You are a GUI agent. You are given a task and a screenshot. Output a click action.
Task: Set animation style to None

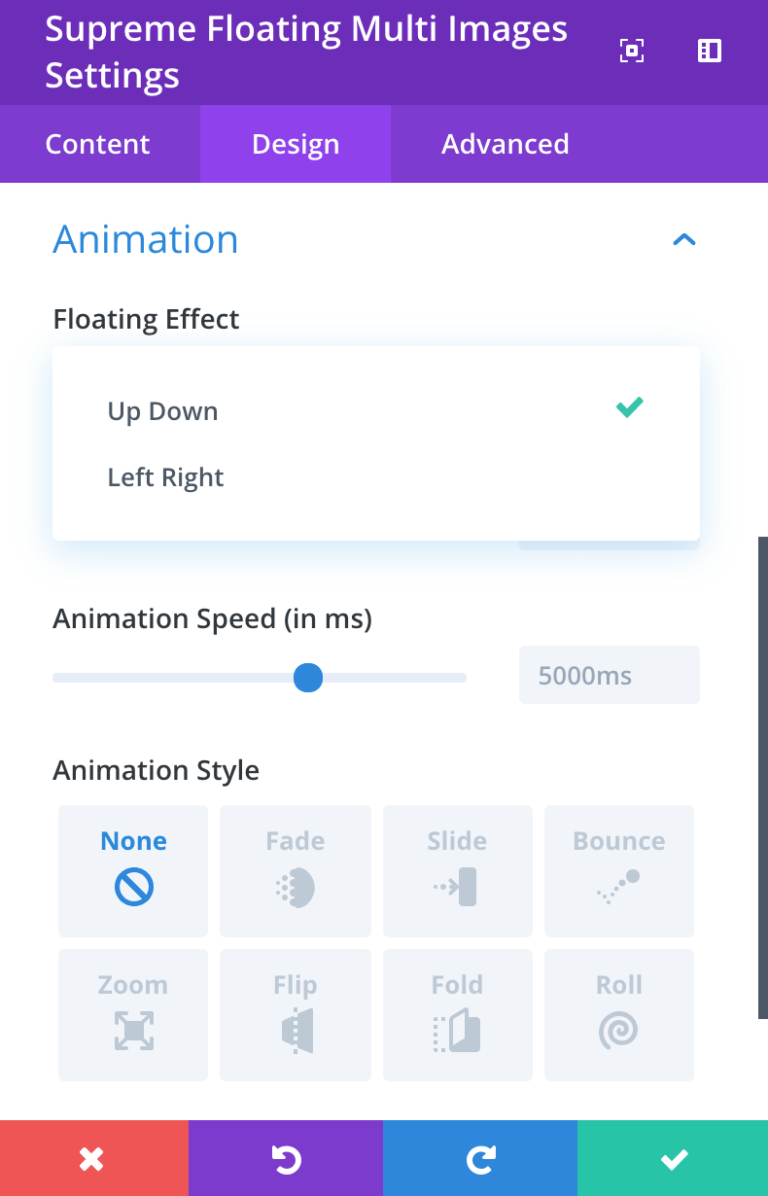point(133,870)
